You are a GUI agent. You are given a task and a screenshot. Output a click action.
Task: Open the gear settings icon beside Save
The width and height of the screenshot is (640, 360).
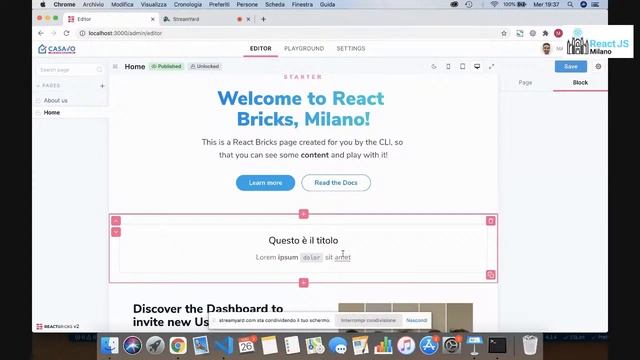coord(598,67)
